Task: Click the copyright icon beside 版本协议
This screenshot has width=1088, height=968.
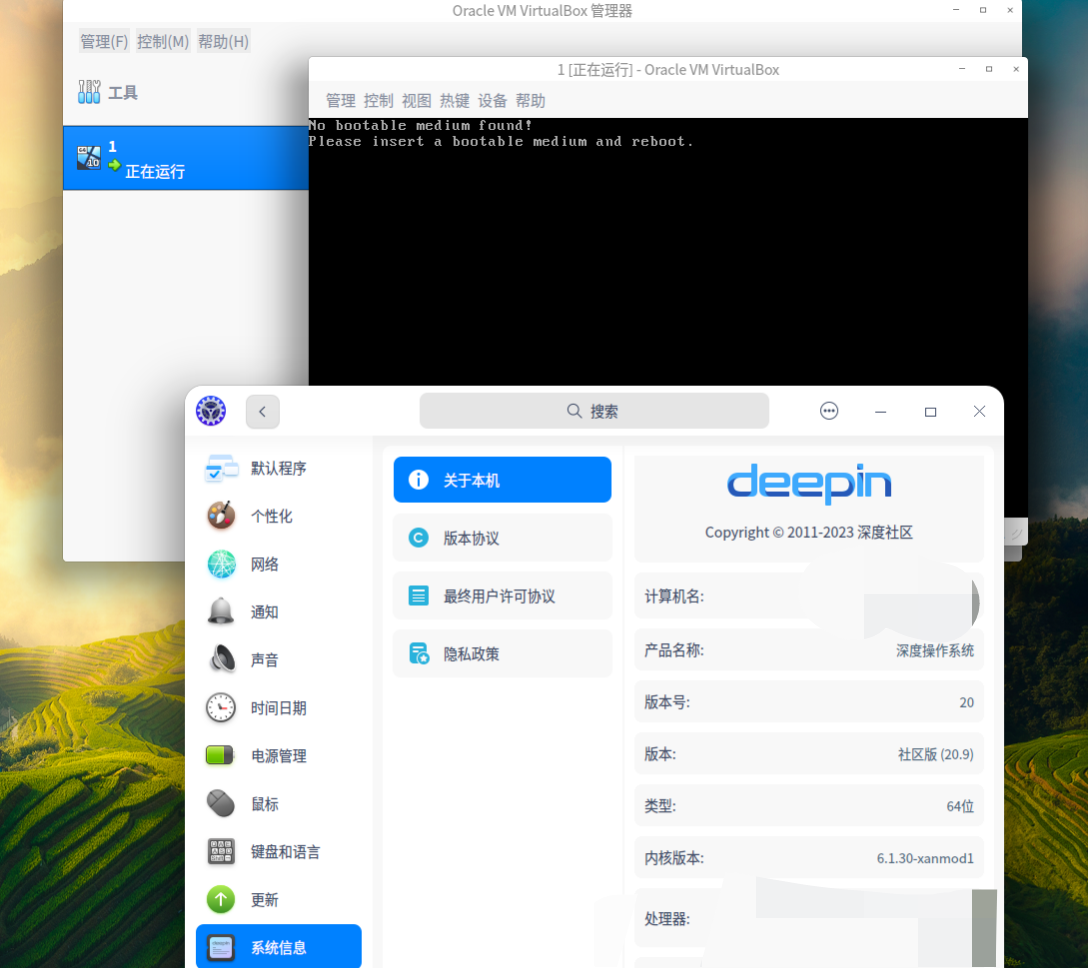Action: tap(418, 538)
